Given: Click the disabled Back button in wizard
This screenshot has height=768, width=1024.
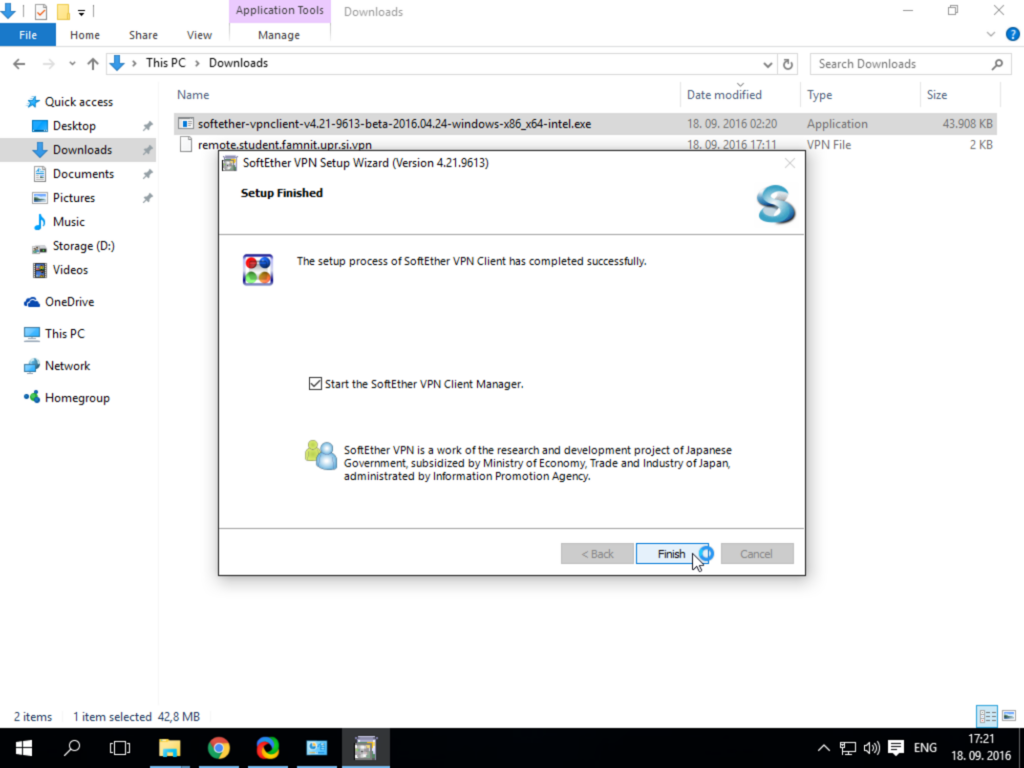Looking at the screenshot, I should (x=597, y=554).
